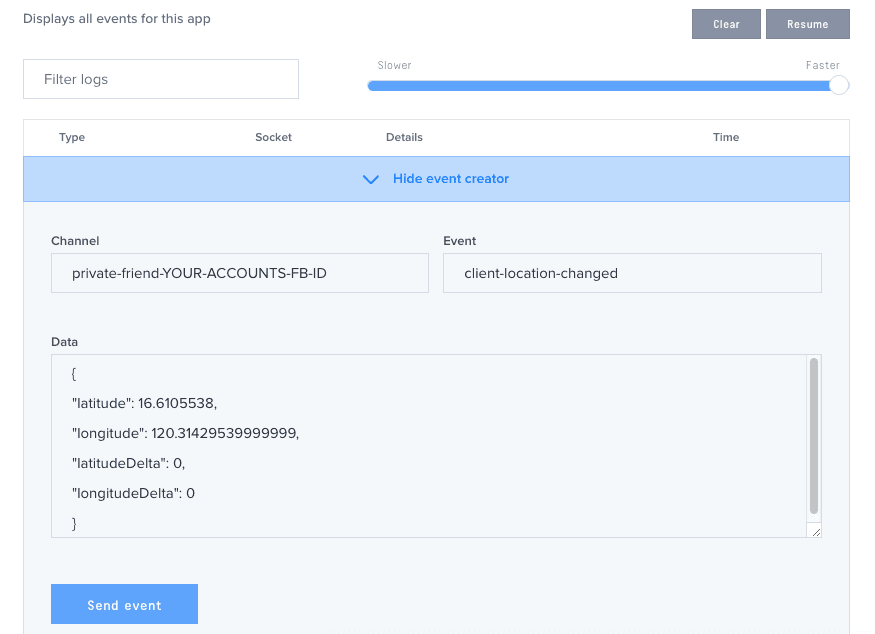Screen dimensions: 875x634
Task: Click the Data textarea vertical scrollbar
Action: tap(814, 435)
